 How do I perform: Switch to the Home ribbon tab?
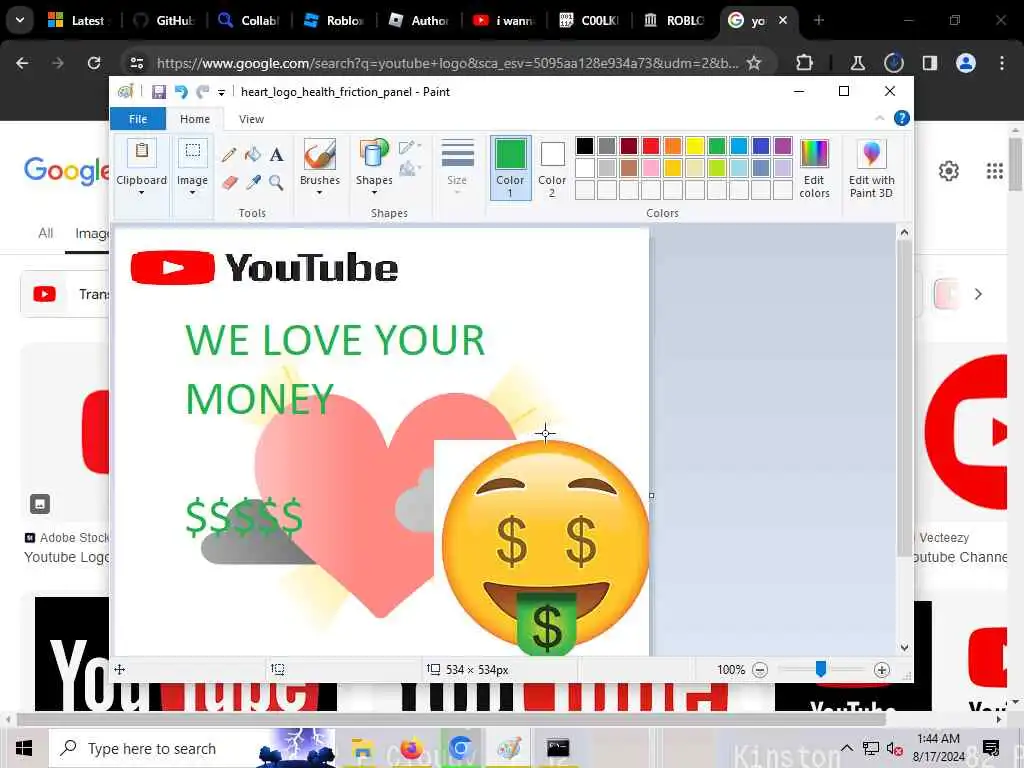point(195,119)
